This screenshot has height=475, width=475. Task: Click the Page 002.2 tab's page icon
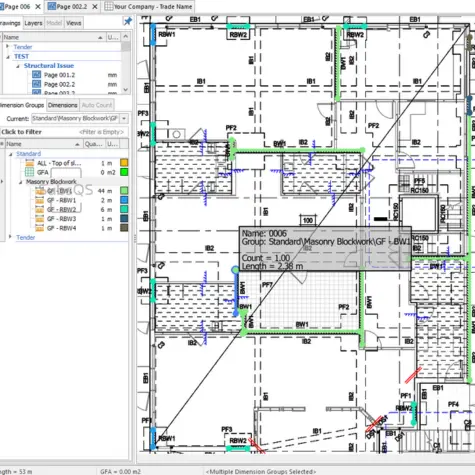pos(52,6)
